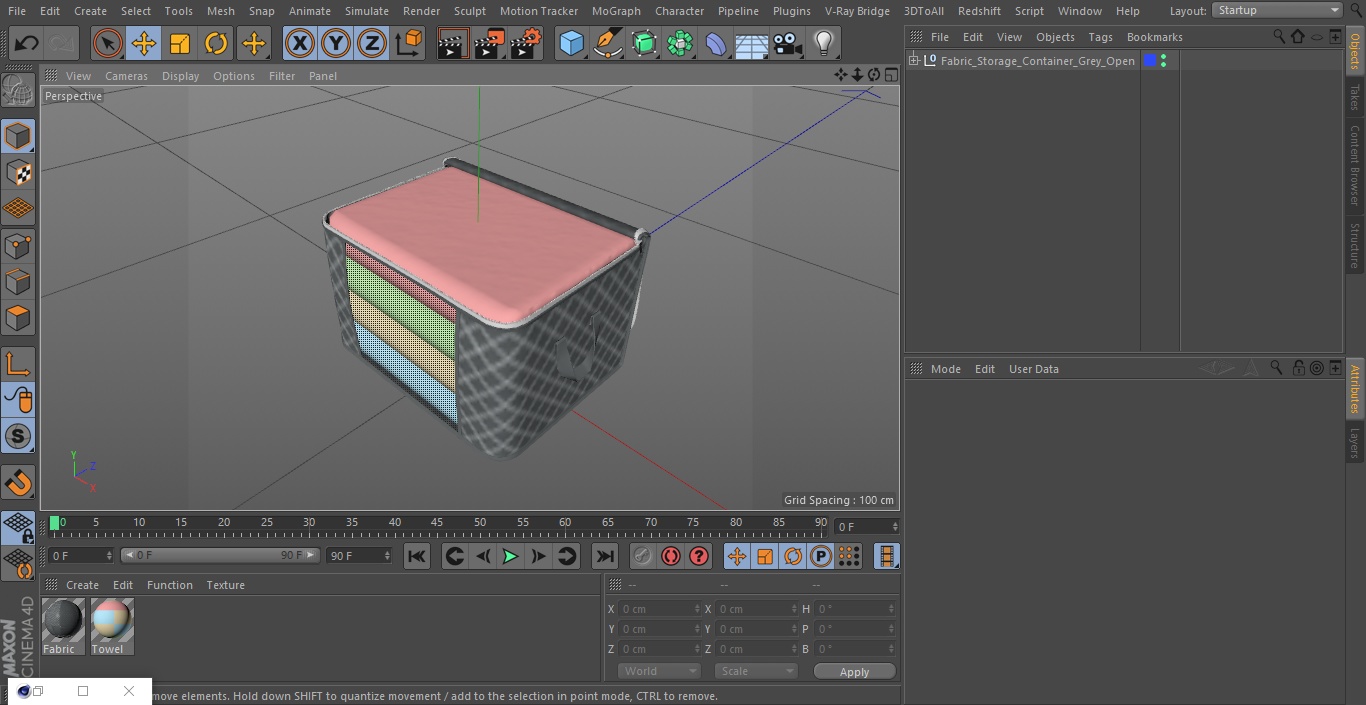The image size is (1366, 705).
Task: Click the Apply button
Action: pyautogui.click(x=854, y=672)
